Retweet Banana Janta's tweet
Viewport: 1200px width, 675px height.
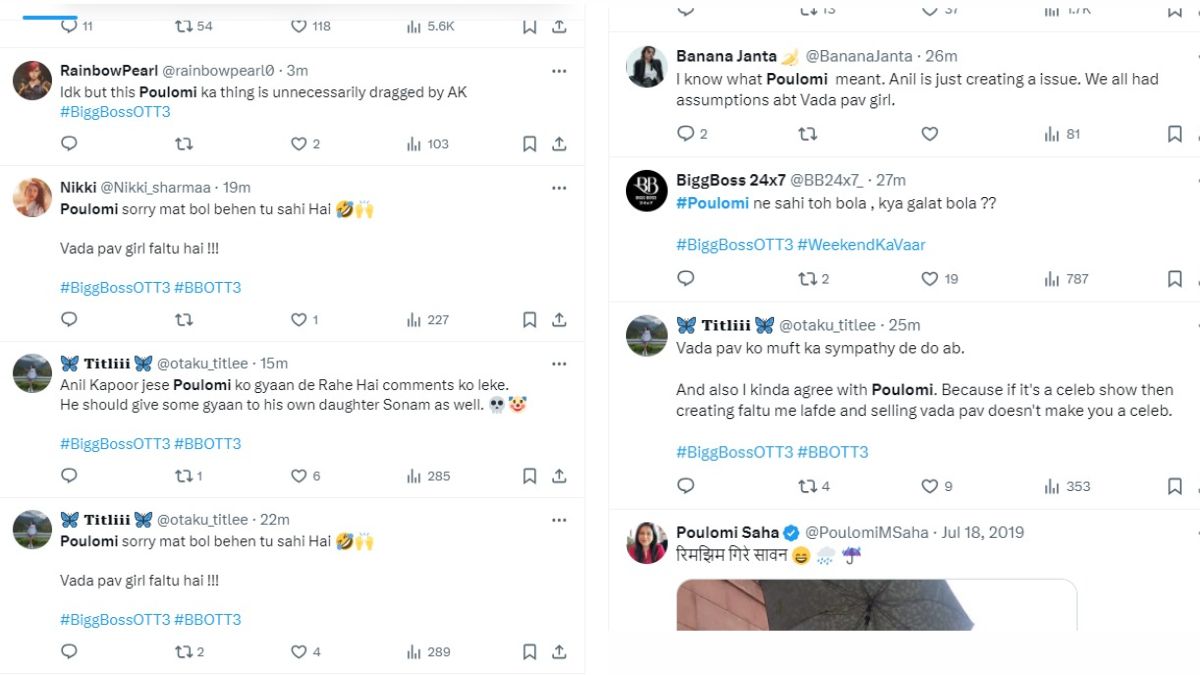click(807, 134)
